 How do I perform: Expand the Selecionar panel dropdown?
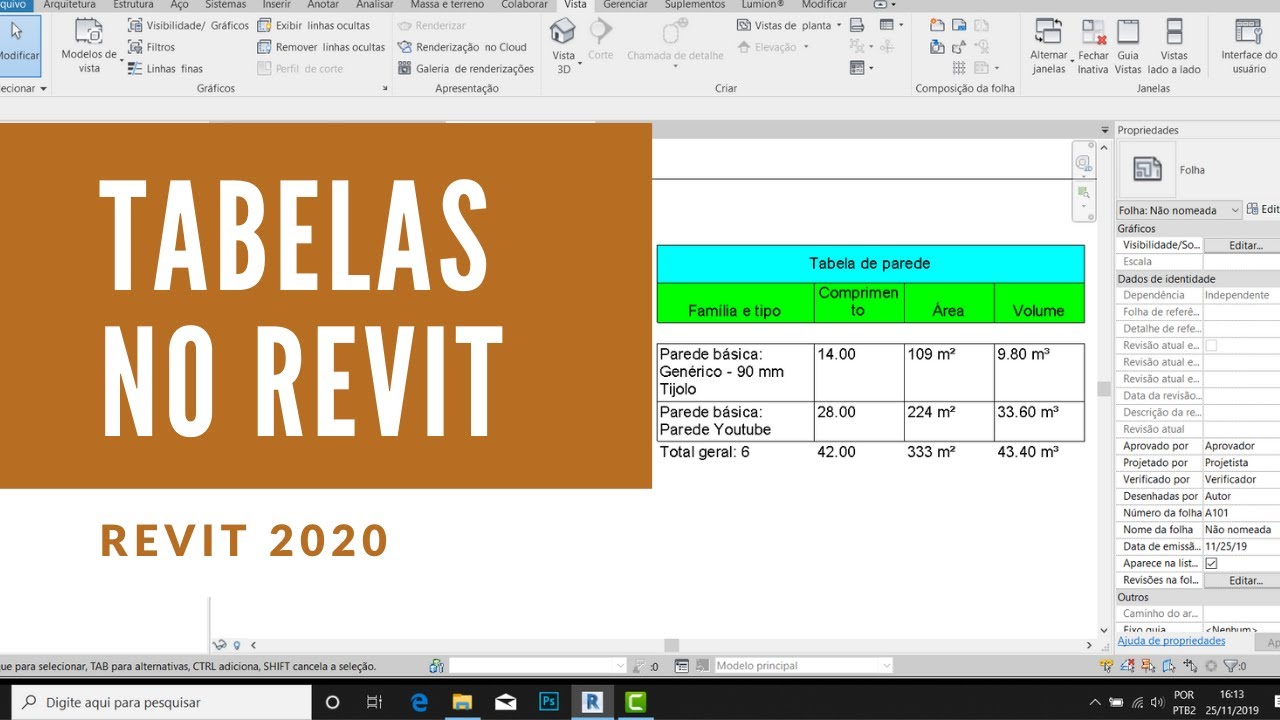[22, 88]
